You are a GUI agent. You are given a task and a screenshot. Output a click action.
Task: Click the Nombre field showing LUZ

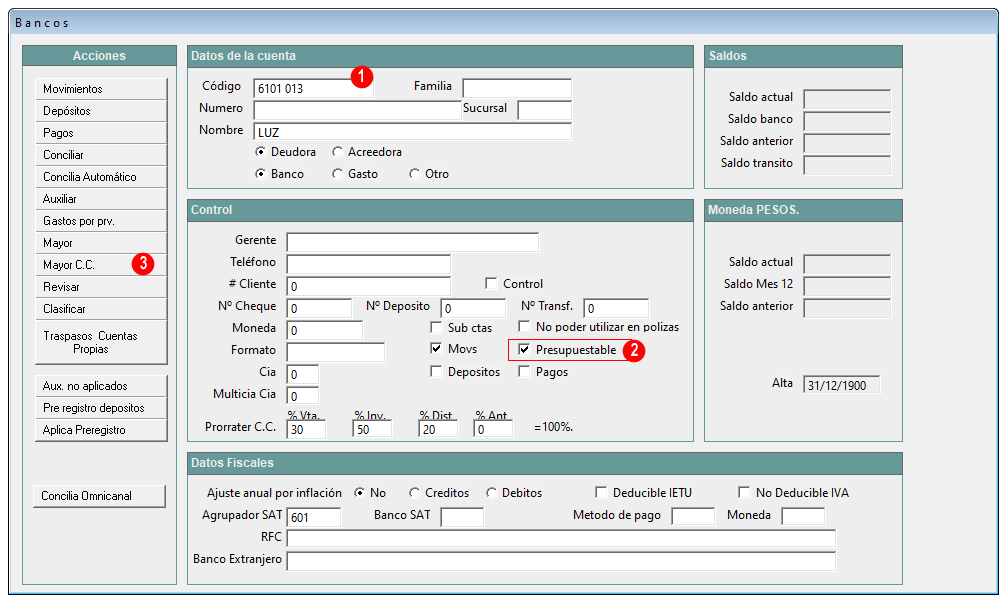pyautogui.click(x=413, y=132)
